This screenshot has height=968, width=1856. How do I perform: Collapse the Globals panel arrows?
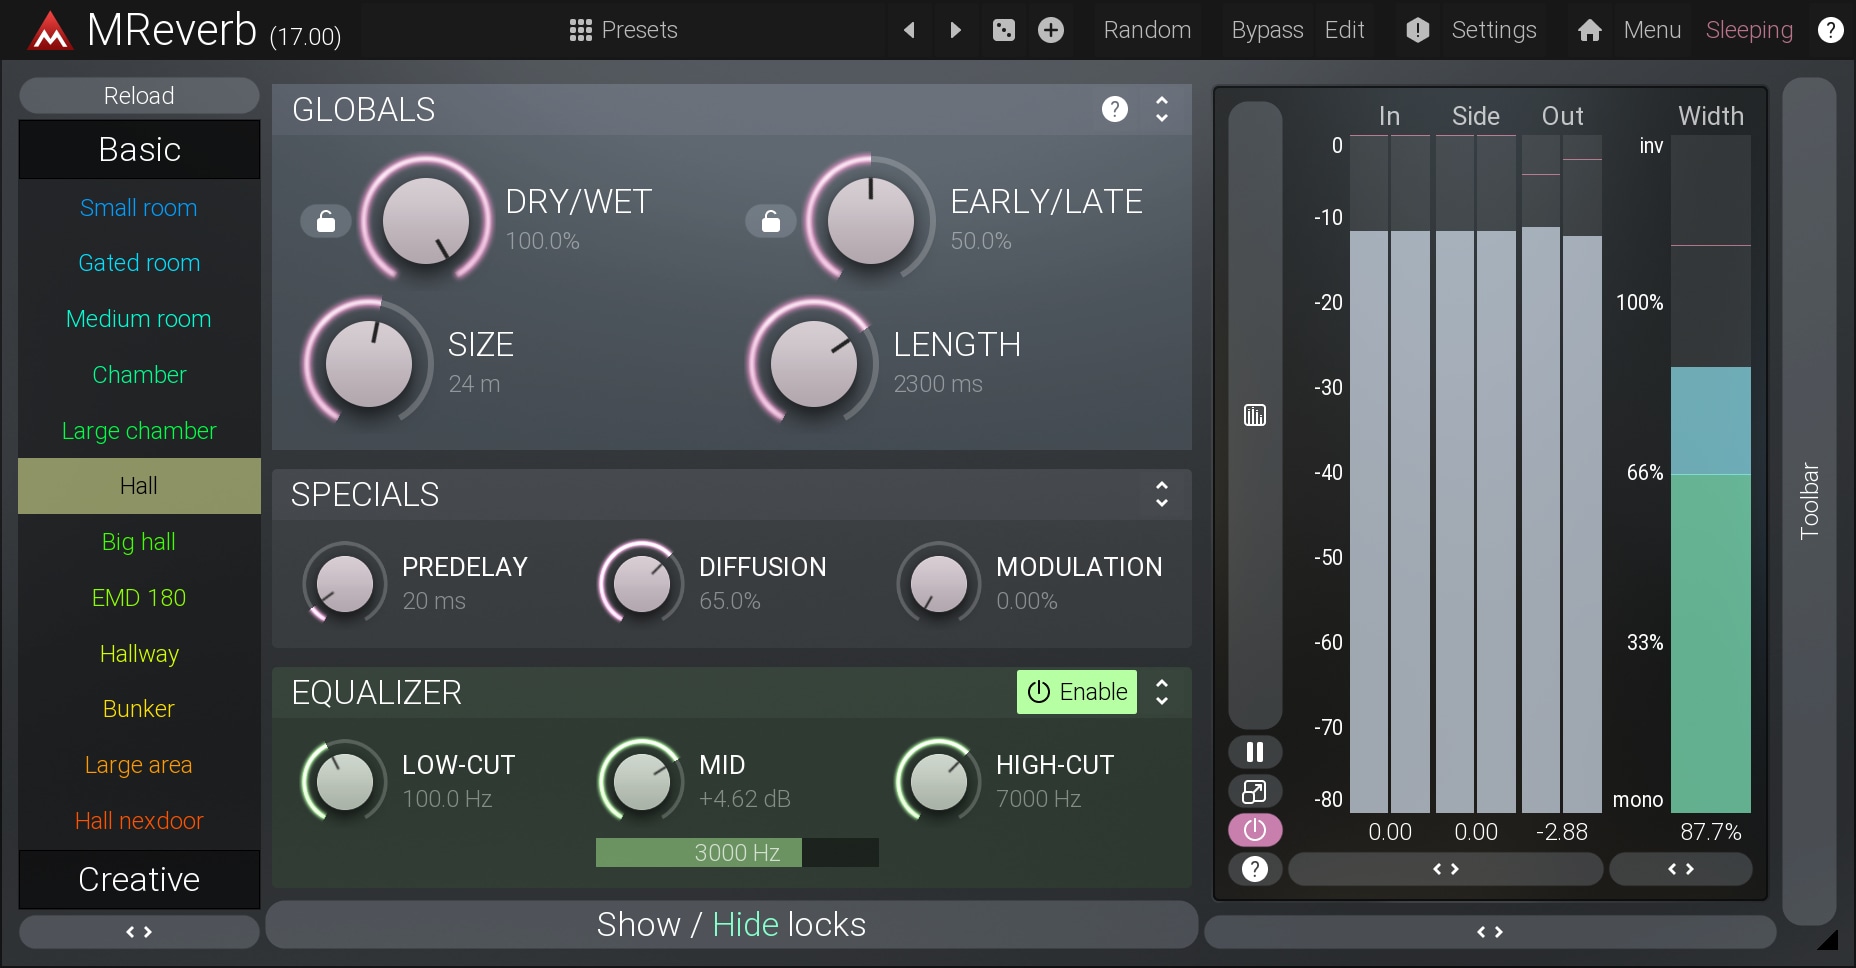click(x=1161, y=109)
